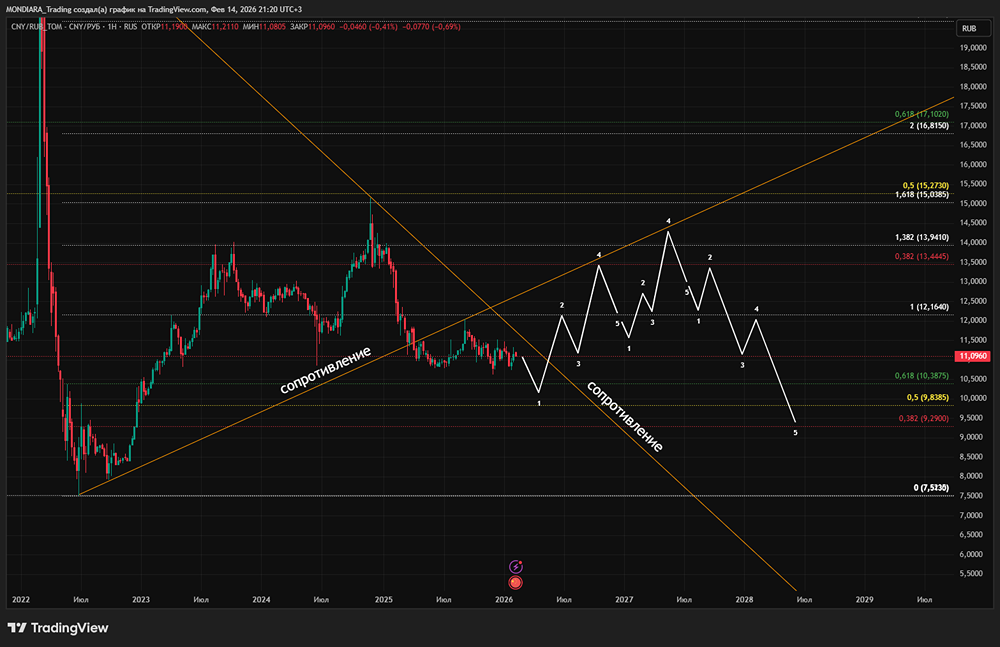Screen dimensions: 1000x647
Task: Click the CNY/RUB_TOM symbol title
Action: tap(37, 27)
